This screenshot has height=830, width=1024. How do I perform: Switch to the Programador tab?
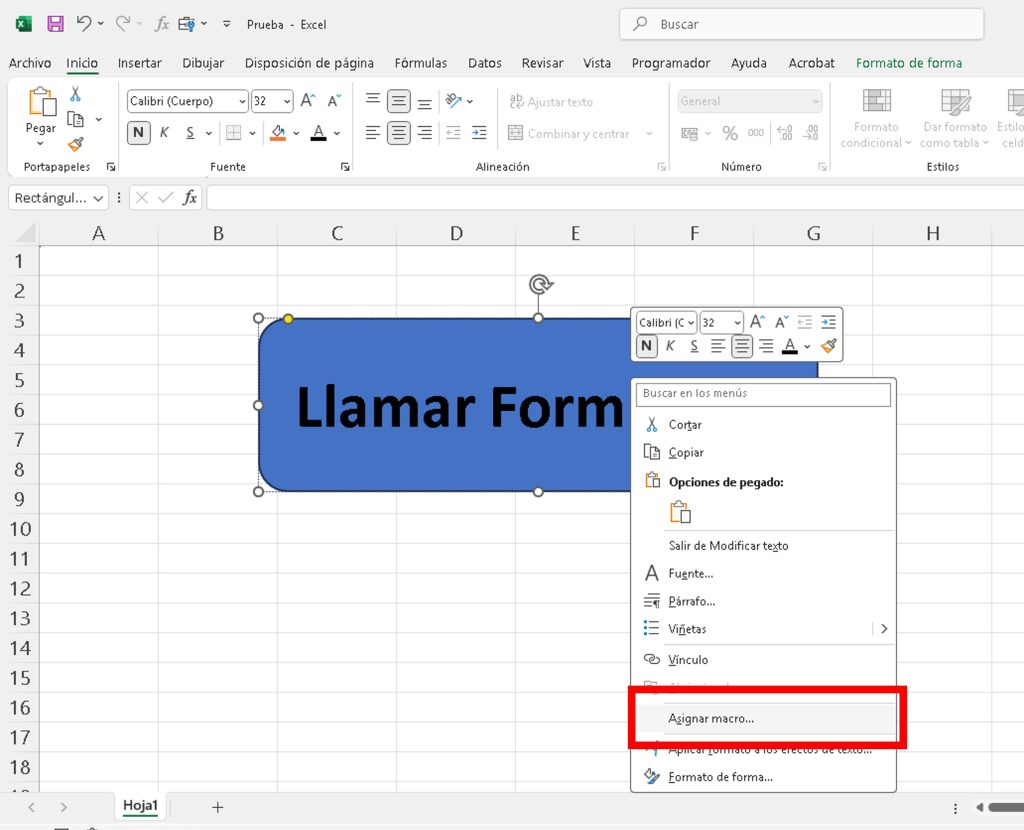(670, 63)
